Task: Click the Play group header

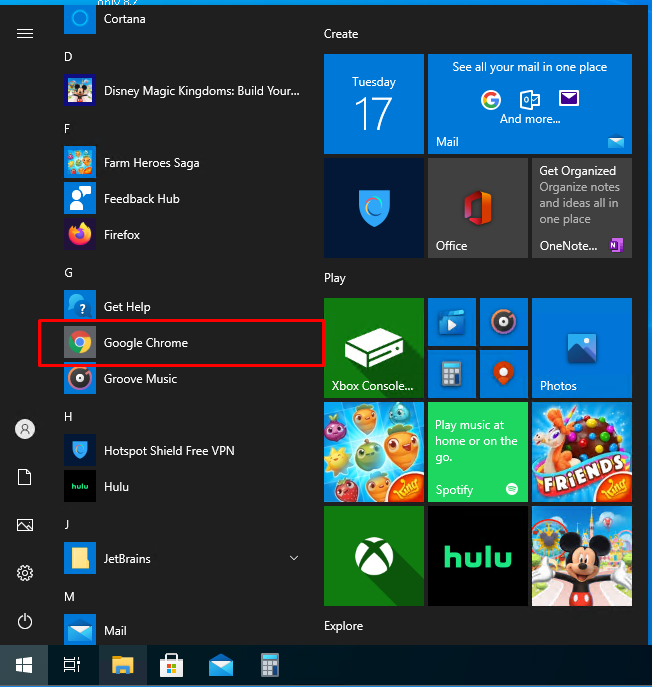Action: point(335,278)
